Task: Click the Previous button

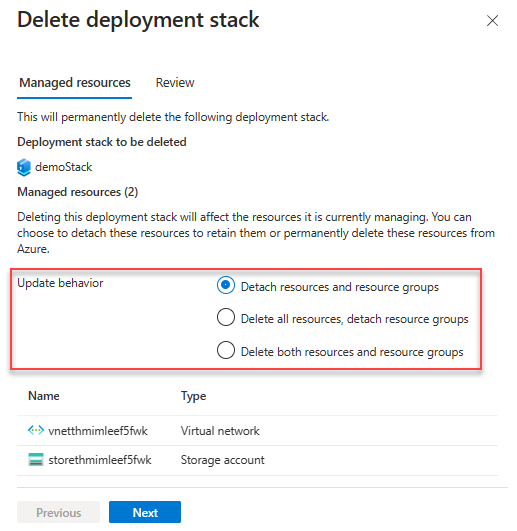Action: pyautogui.click(x=59, y=512)
